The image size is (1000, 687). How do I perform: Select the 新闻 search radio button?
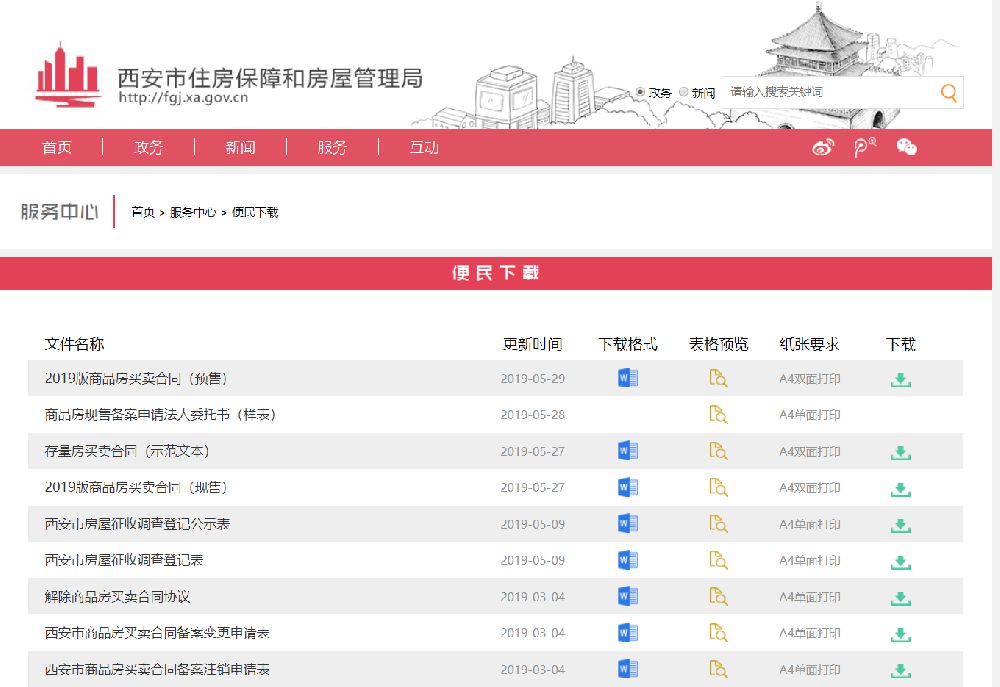coord(684,92)
